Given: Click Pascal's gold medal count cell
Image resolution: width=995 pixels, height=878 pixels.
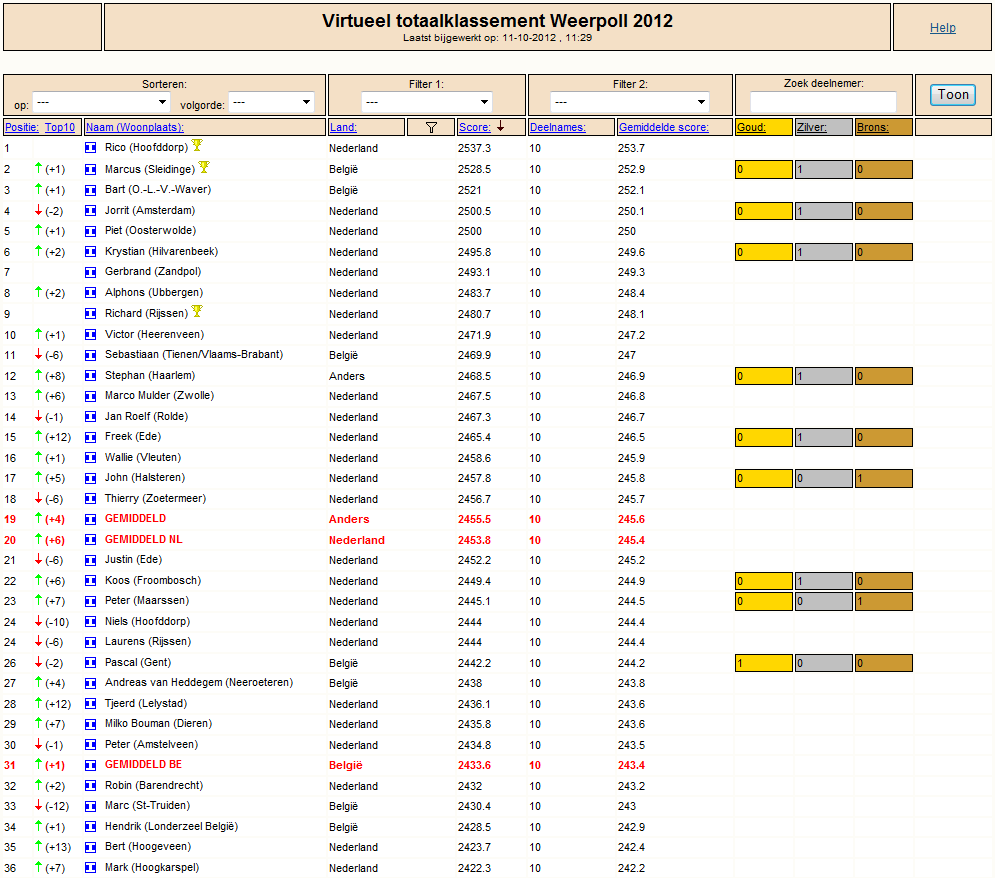Looking at the screenshot, I should point(764,663).
